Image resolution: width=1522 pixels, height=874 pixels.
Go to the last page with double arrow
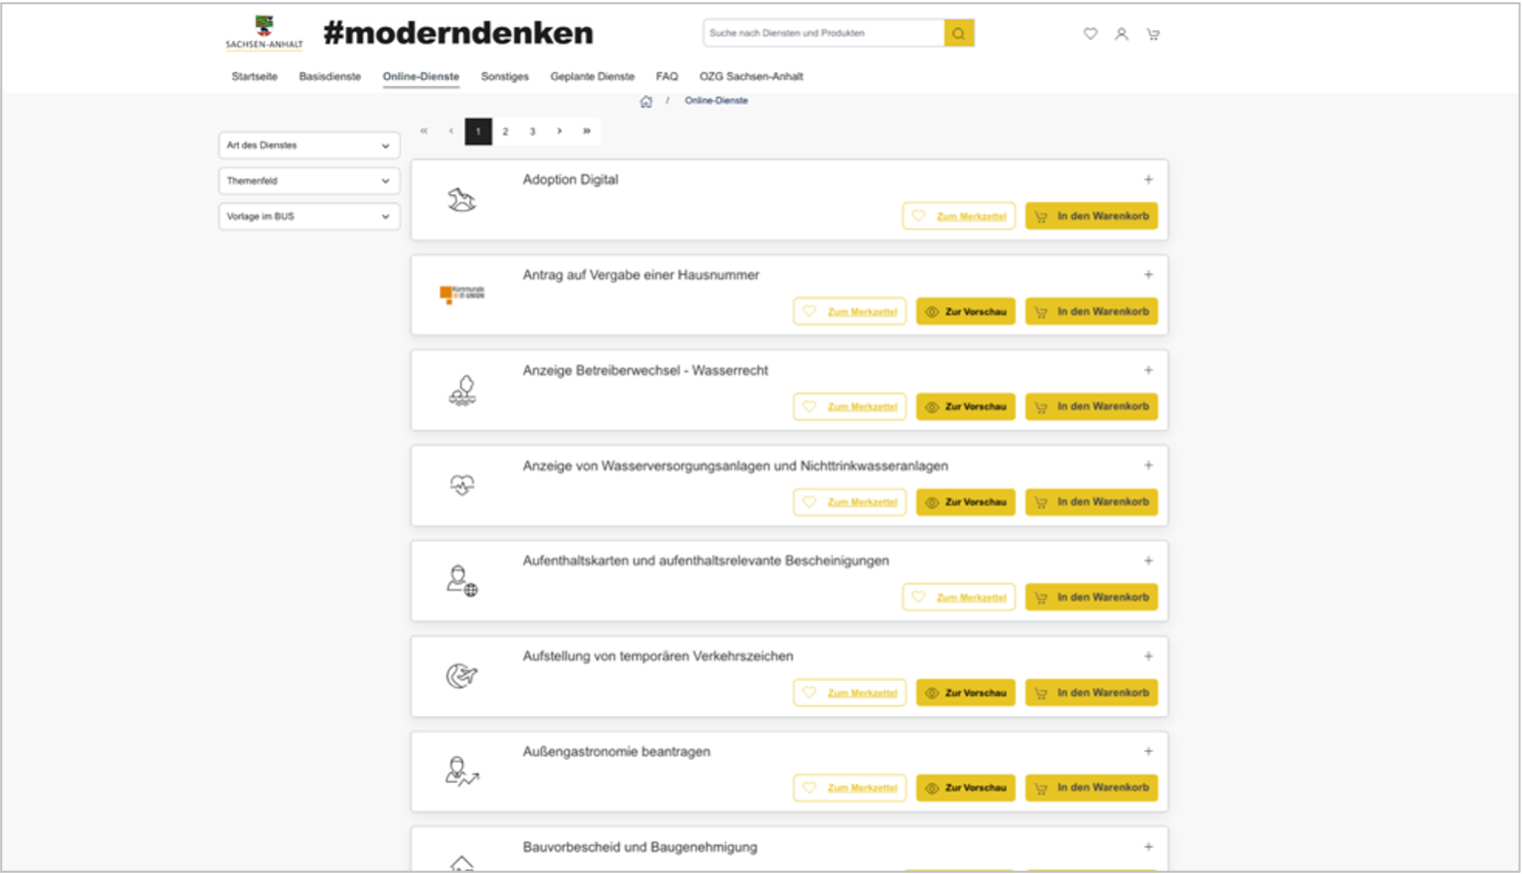(x=587, y=131)
